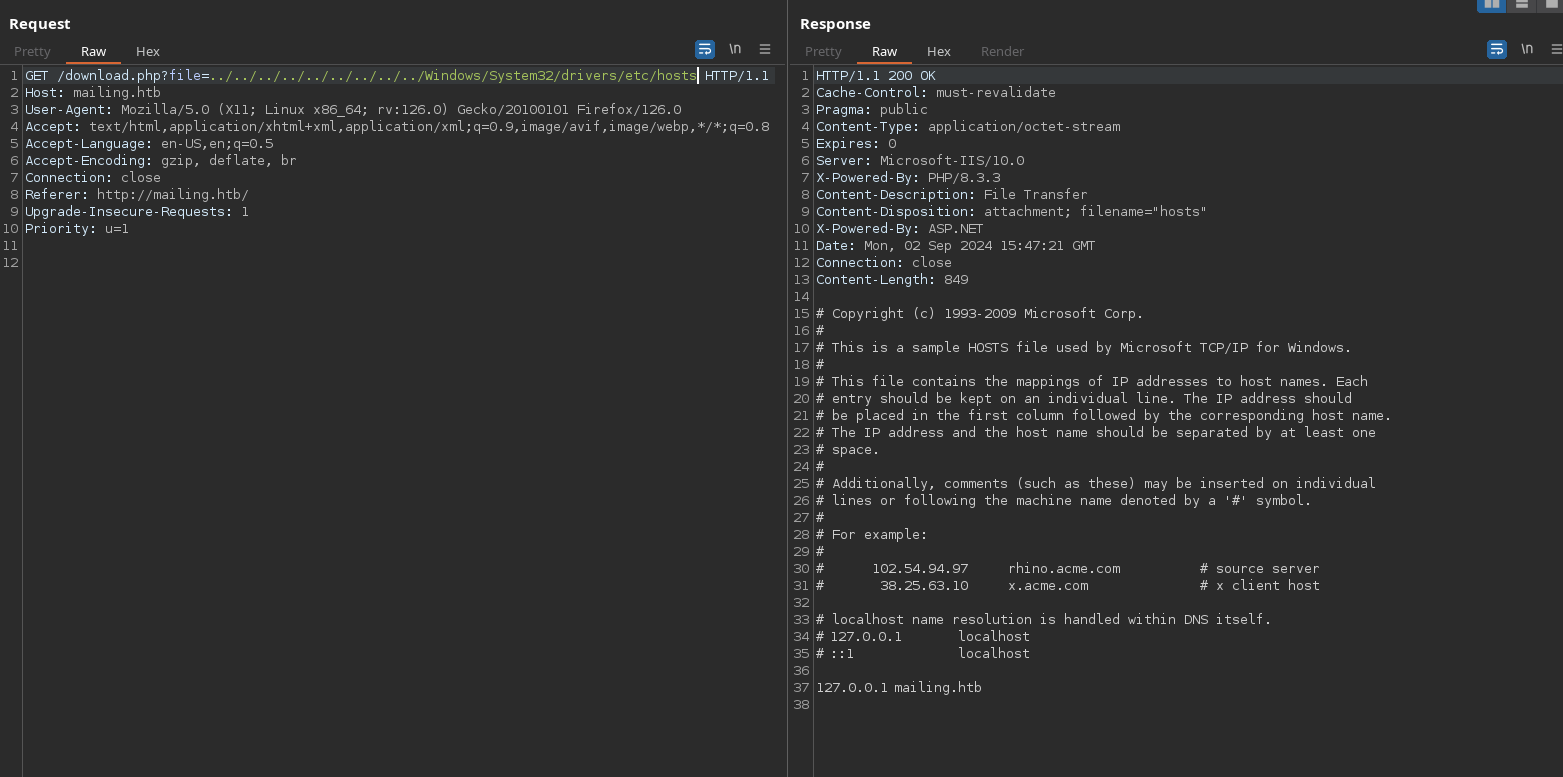Click the 127.0.0.1 mailing.htb entry
Screen dimensions: 1563x777
point(899,688)
